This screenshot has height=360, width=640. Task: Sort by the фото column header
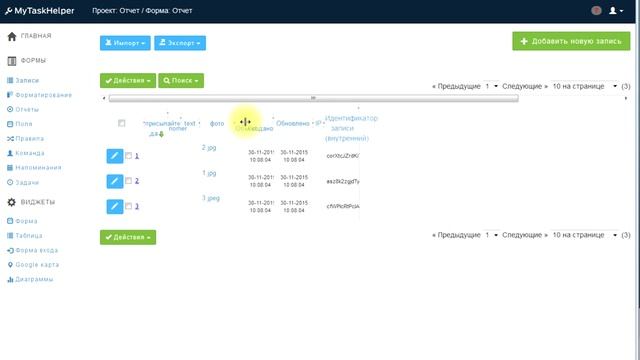[217, 123]
